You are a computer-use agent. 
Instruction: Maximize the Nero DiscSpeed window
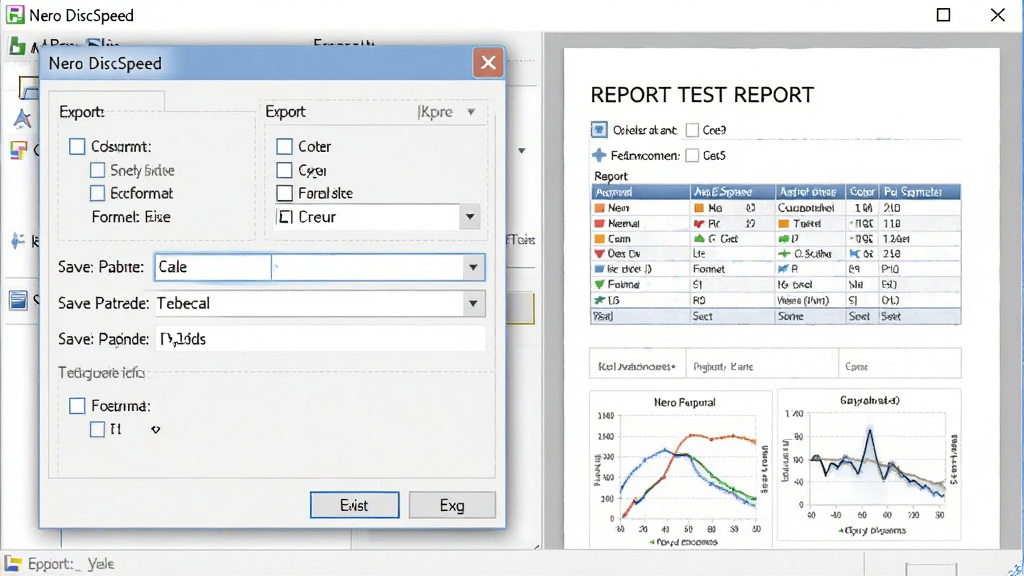pyautogui.click(x=943, y=14)
